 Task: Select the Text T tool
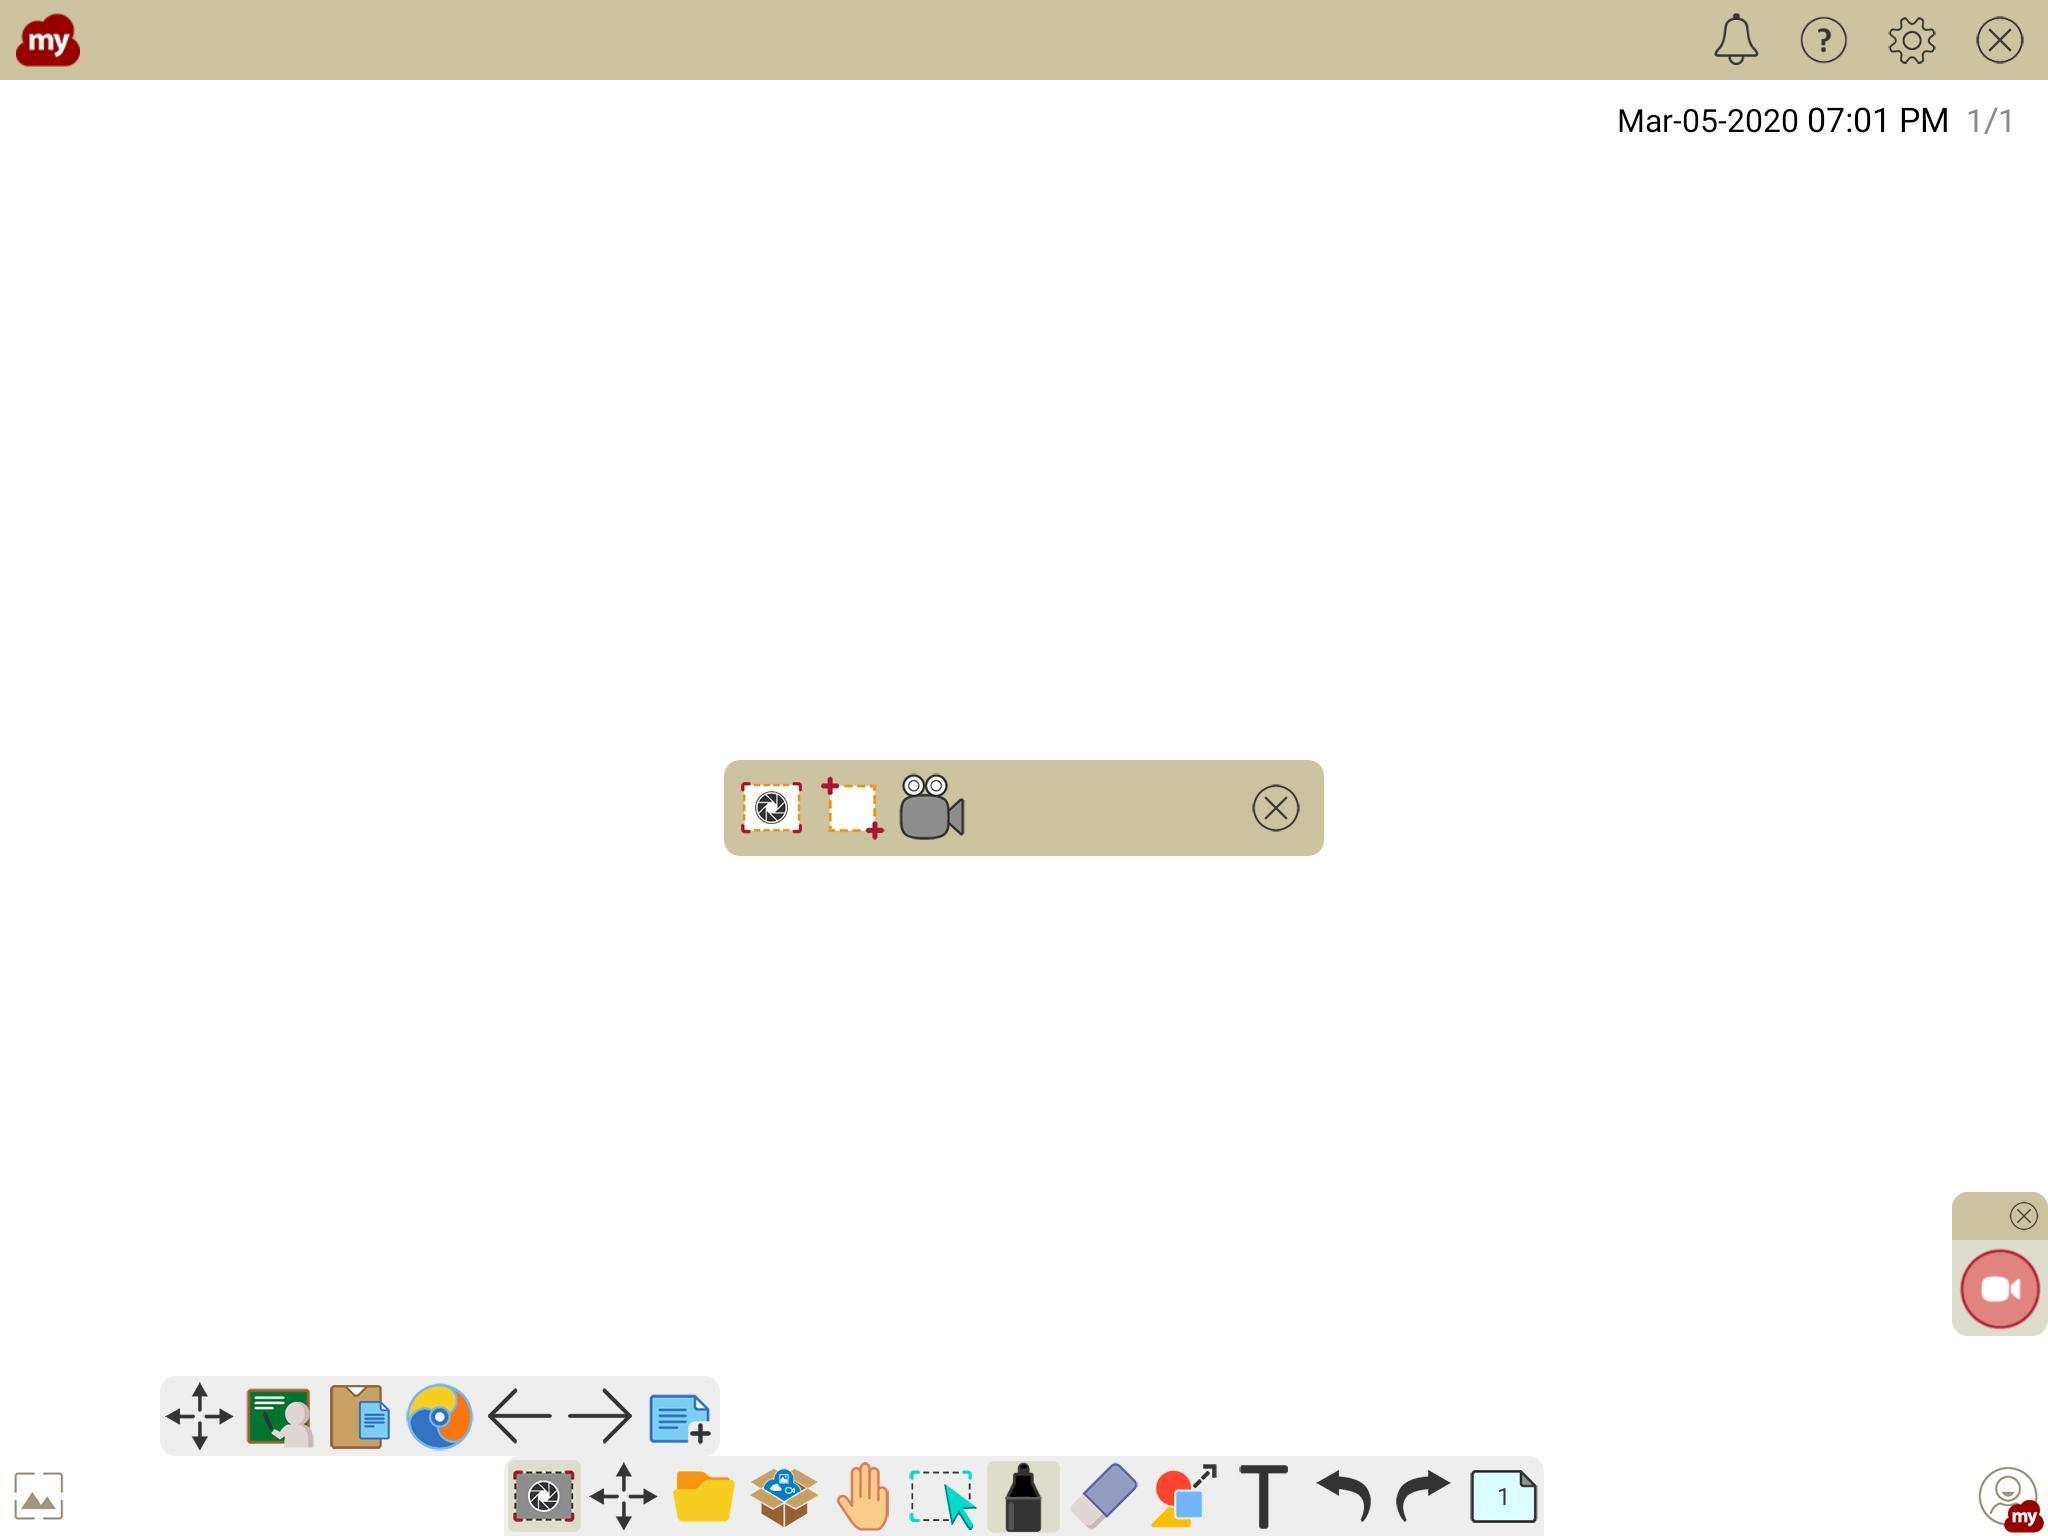pos(1263,1496)
